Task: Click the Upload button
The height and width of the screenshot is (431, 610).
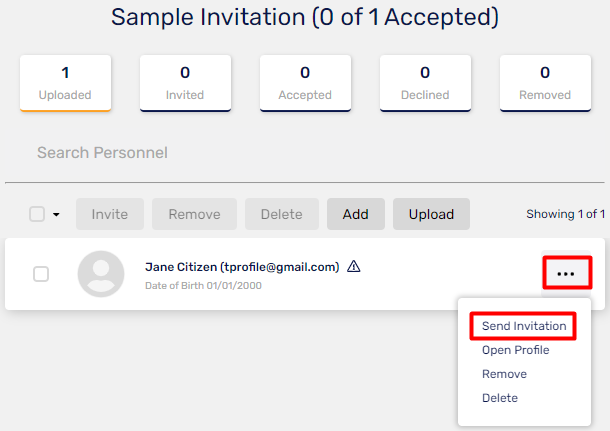Action: [431, 214]
